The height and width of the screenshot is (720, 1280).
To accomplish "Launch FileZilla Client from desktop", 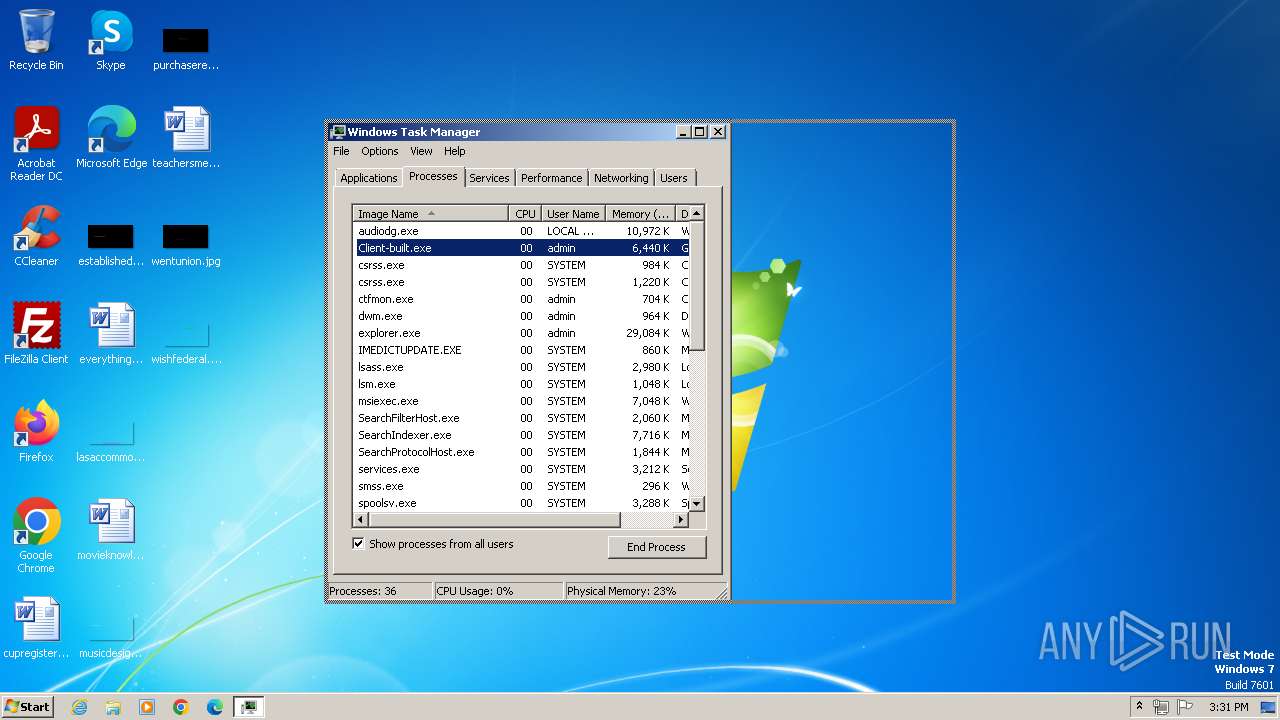I will pyautogui.click(x=36, y=333).
